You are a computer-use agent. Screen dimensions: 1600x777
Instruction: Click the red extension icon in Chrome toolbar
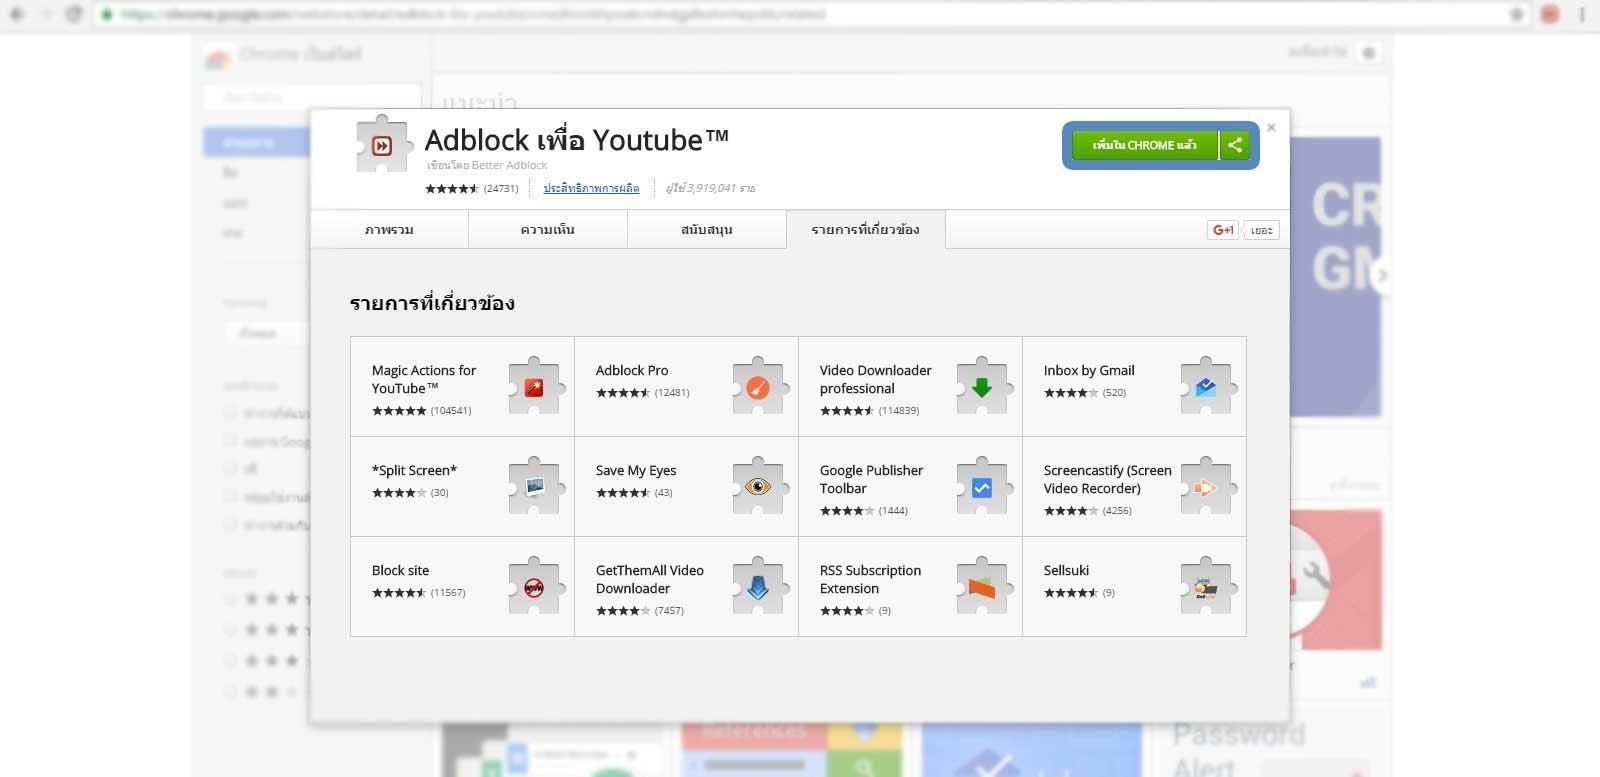[1550, 14]
